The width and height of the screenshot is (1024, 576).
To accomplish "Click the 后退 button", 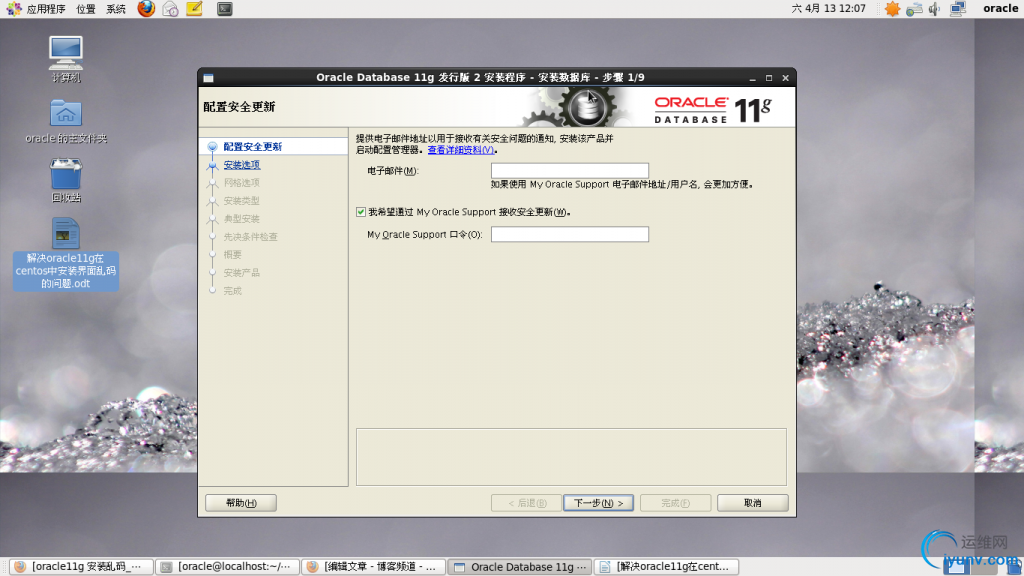I will pos(527,503).
